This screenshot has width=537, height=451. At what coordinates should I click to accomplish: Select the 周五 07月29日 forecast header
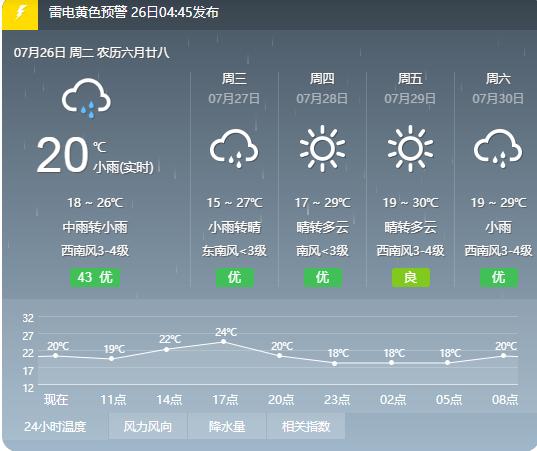click(410, 88)
